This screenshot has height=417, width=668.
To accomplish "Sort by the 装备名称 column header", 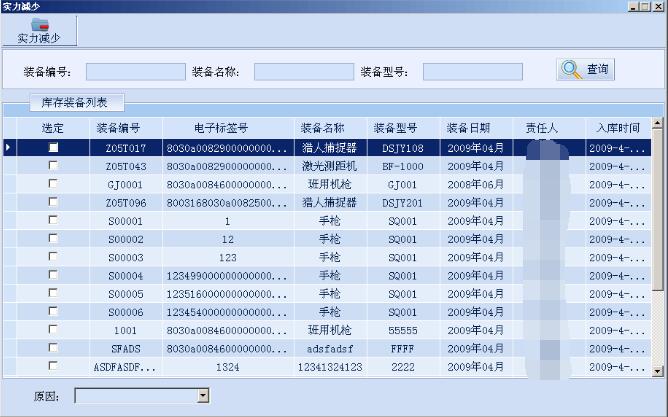I will (330, 128).
